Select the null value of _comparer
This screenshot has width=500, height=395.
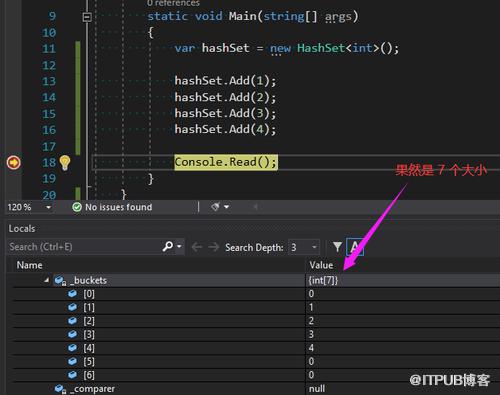pyautogui.click(x=317, y=389)
